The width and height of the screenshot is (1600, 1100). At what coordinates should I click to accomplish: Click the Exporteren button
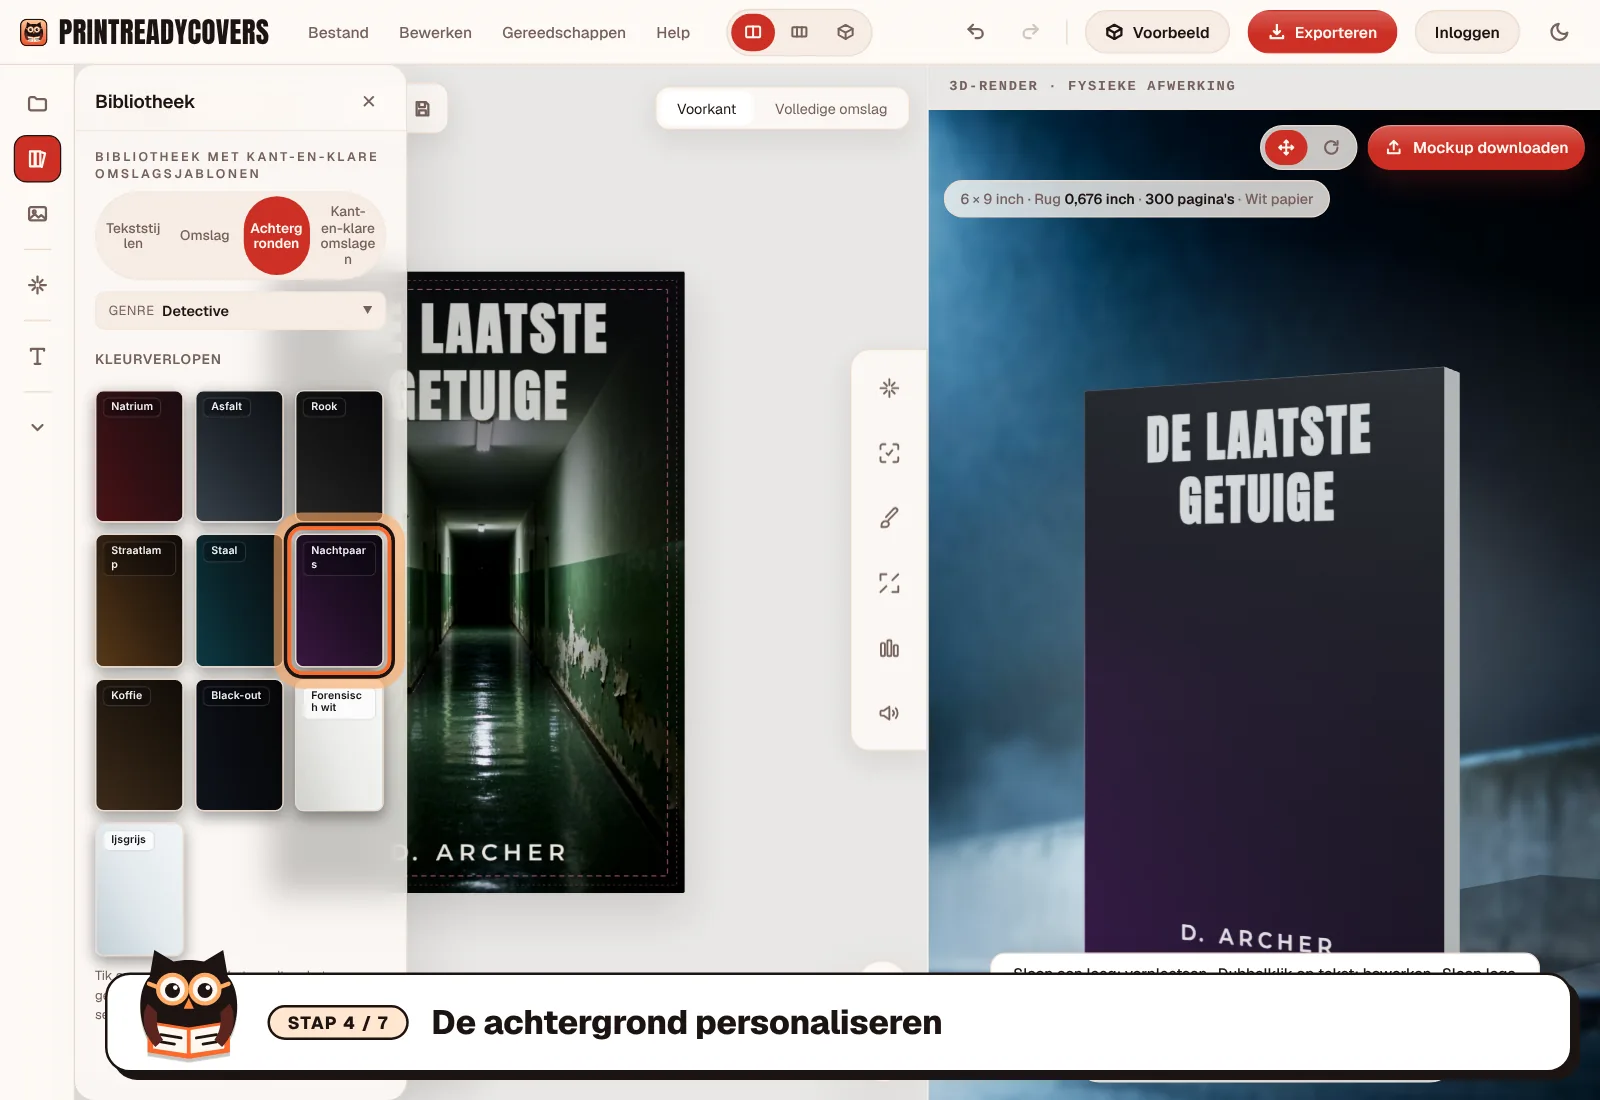click(1322, 32)
